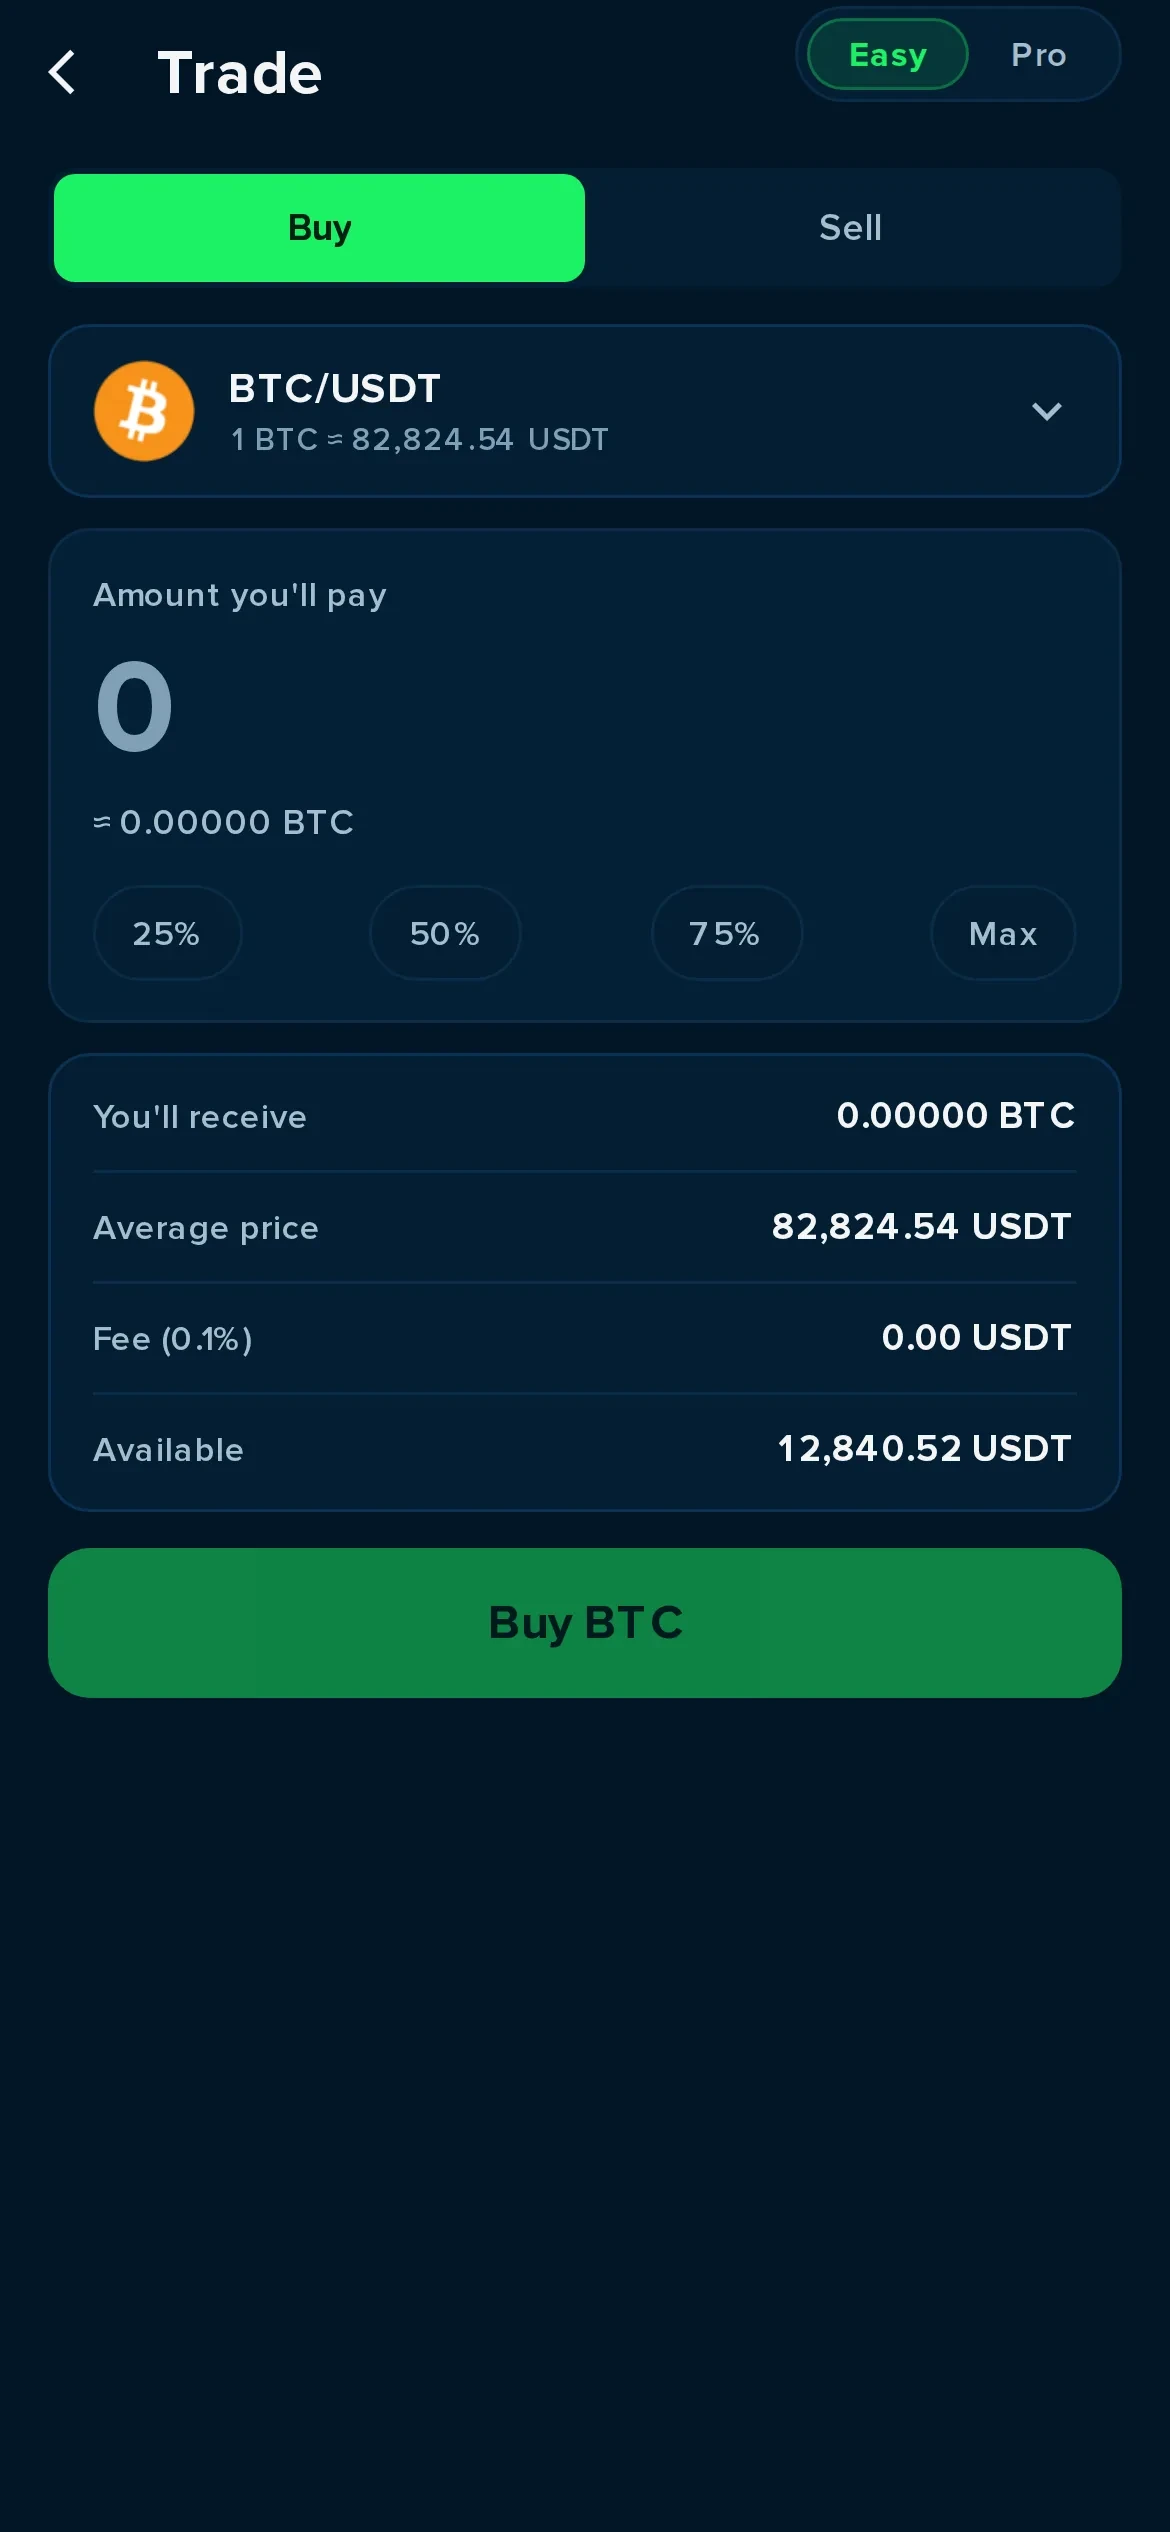The width and height of the screenshot is (1170, 2532).
Task: Tap the Buy BTC button
Action: (x=585, y=1623)
